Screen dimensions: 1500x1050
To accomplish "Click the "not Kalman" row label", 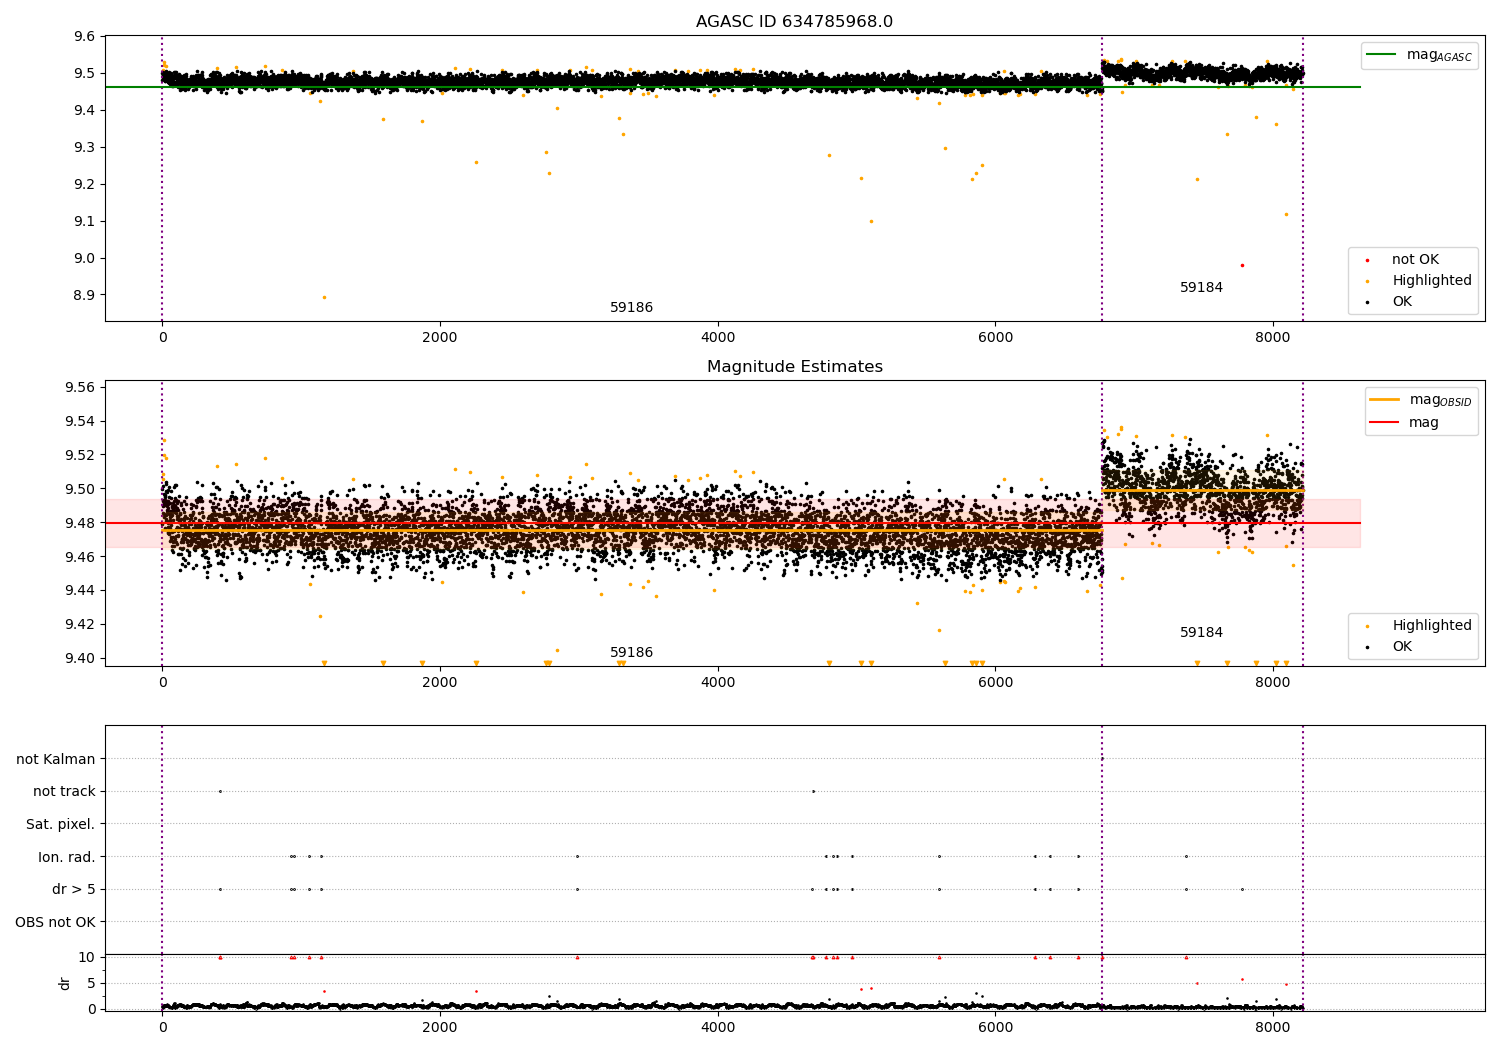I will [x=56, y=759].
